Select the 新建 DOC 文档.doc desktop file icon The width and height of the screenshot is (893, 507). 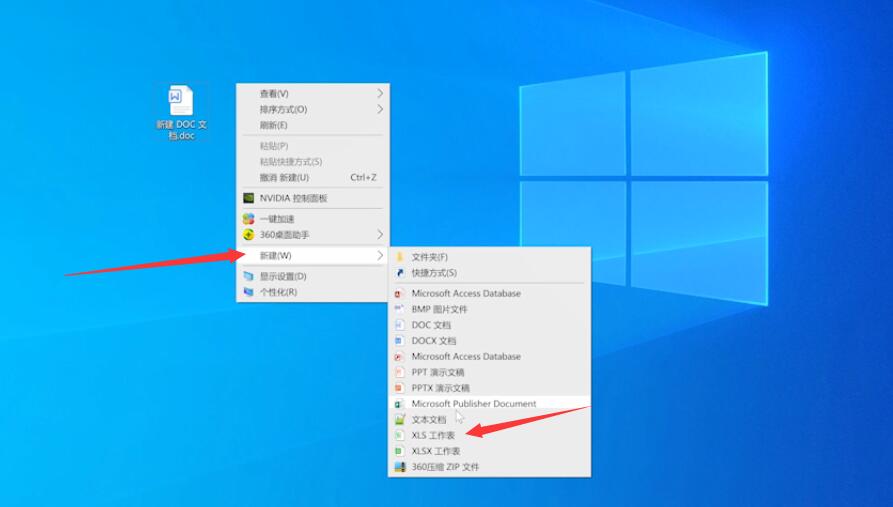181,113
